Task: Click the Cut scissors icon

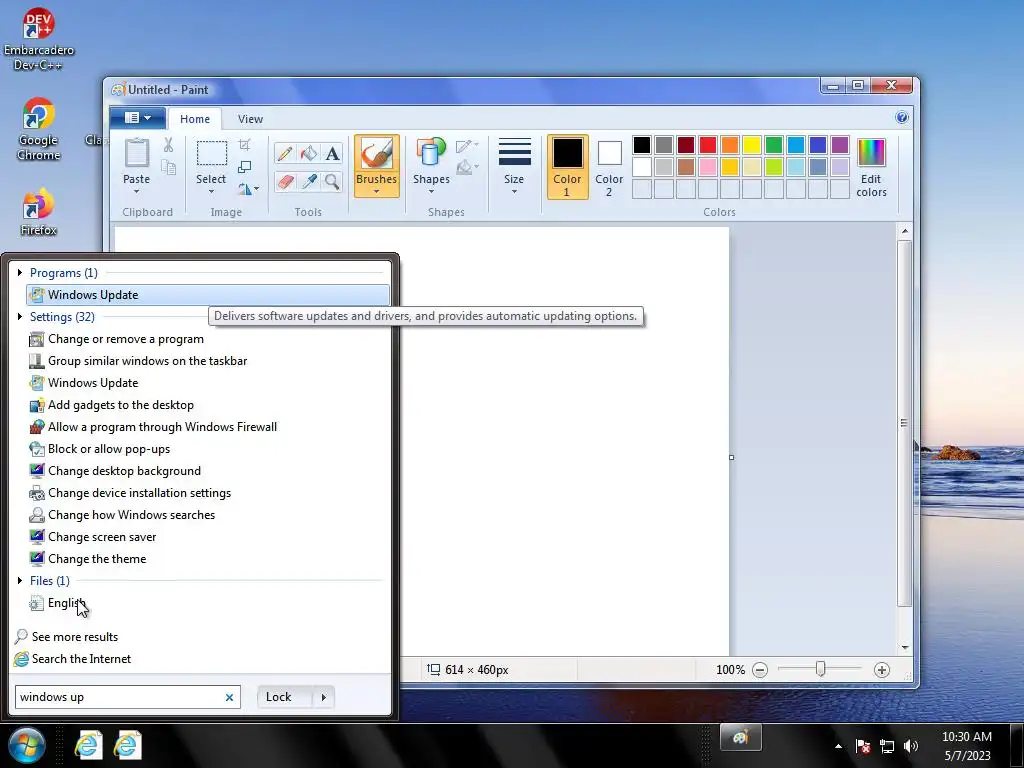Action: [168, 145]
